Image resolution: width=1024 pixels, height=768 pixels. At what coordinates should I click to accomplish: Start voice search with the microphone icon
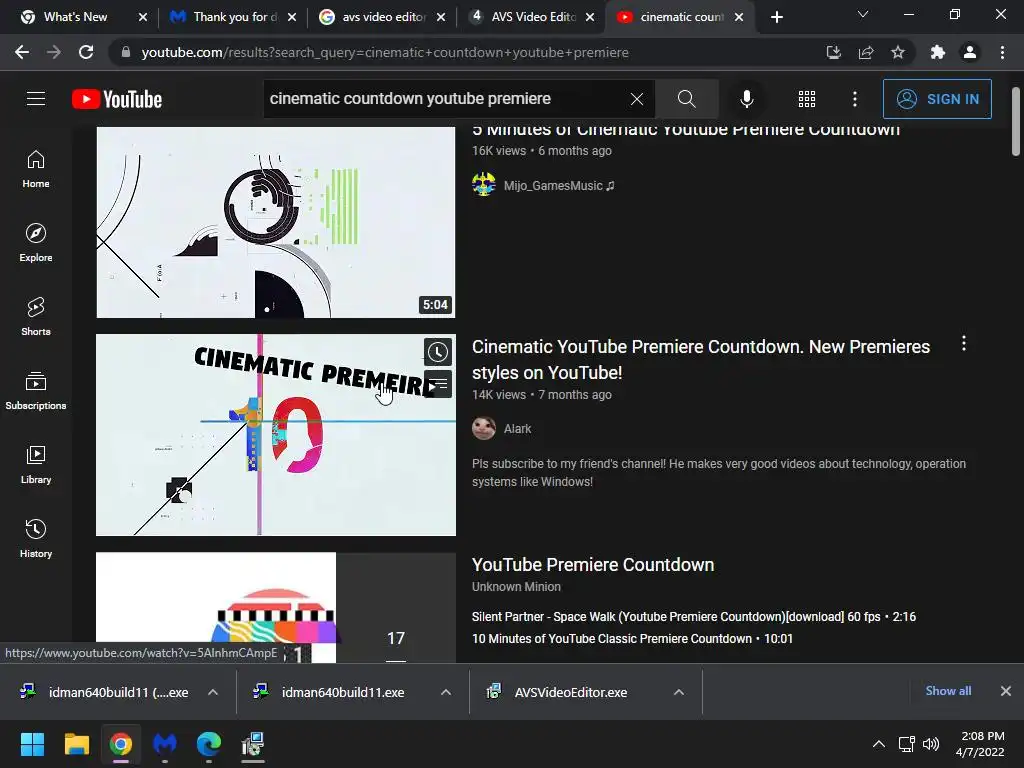pyautogui.click(x=746, y=99)
